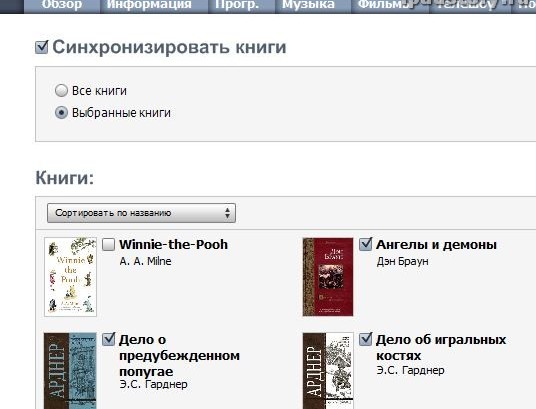Select the Выбранные книги radio button
Screen dimensions: 536x409
pyautogui.click(x=62, y=113)
